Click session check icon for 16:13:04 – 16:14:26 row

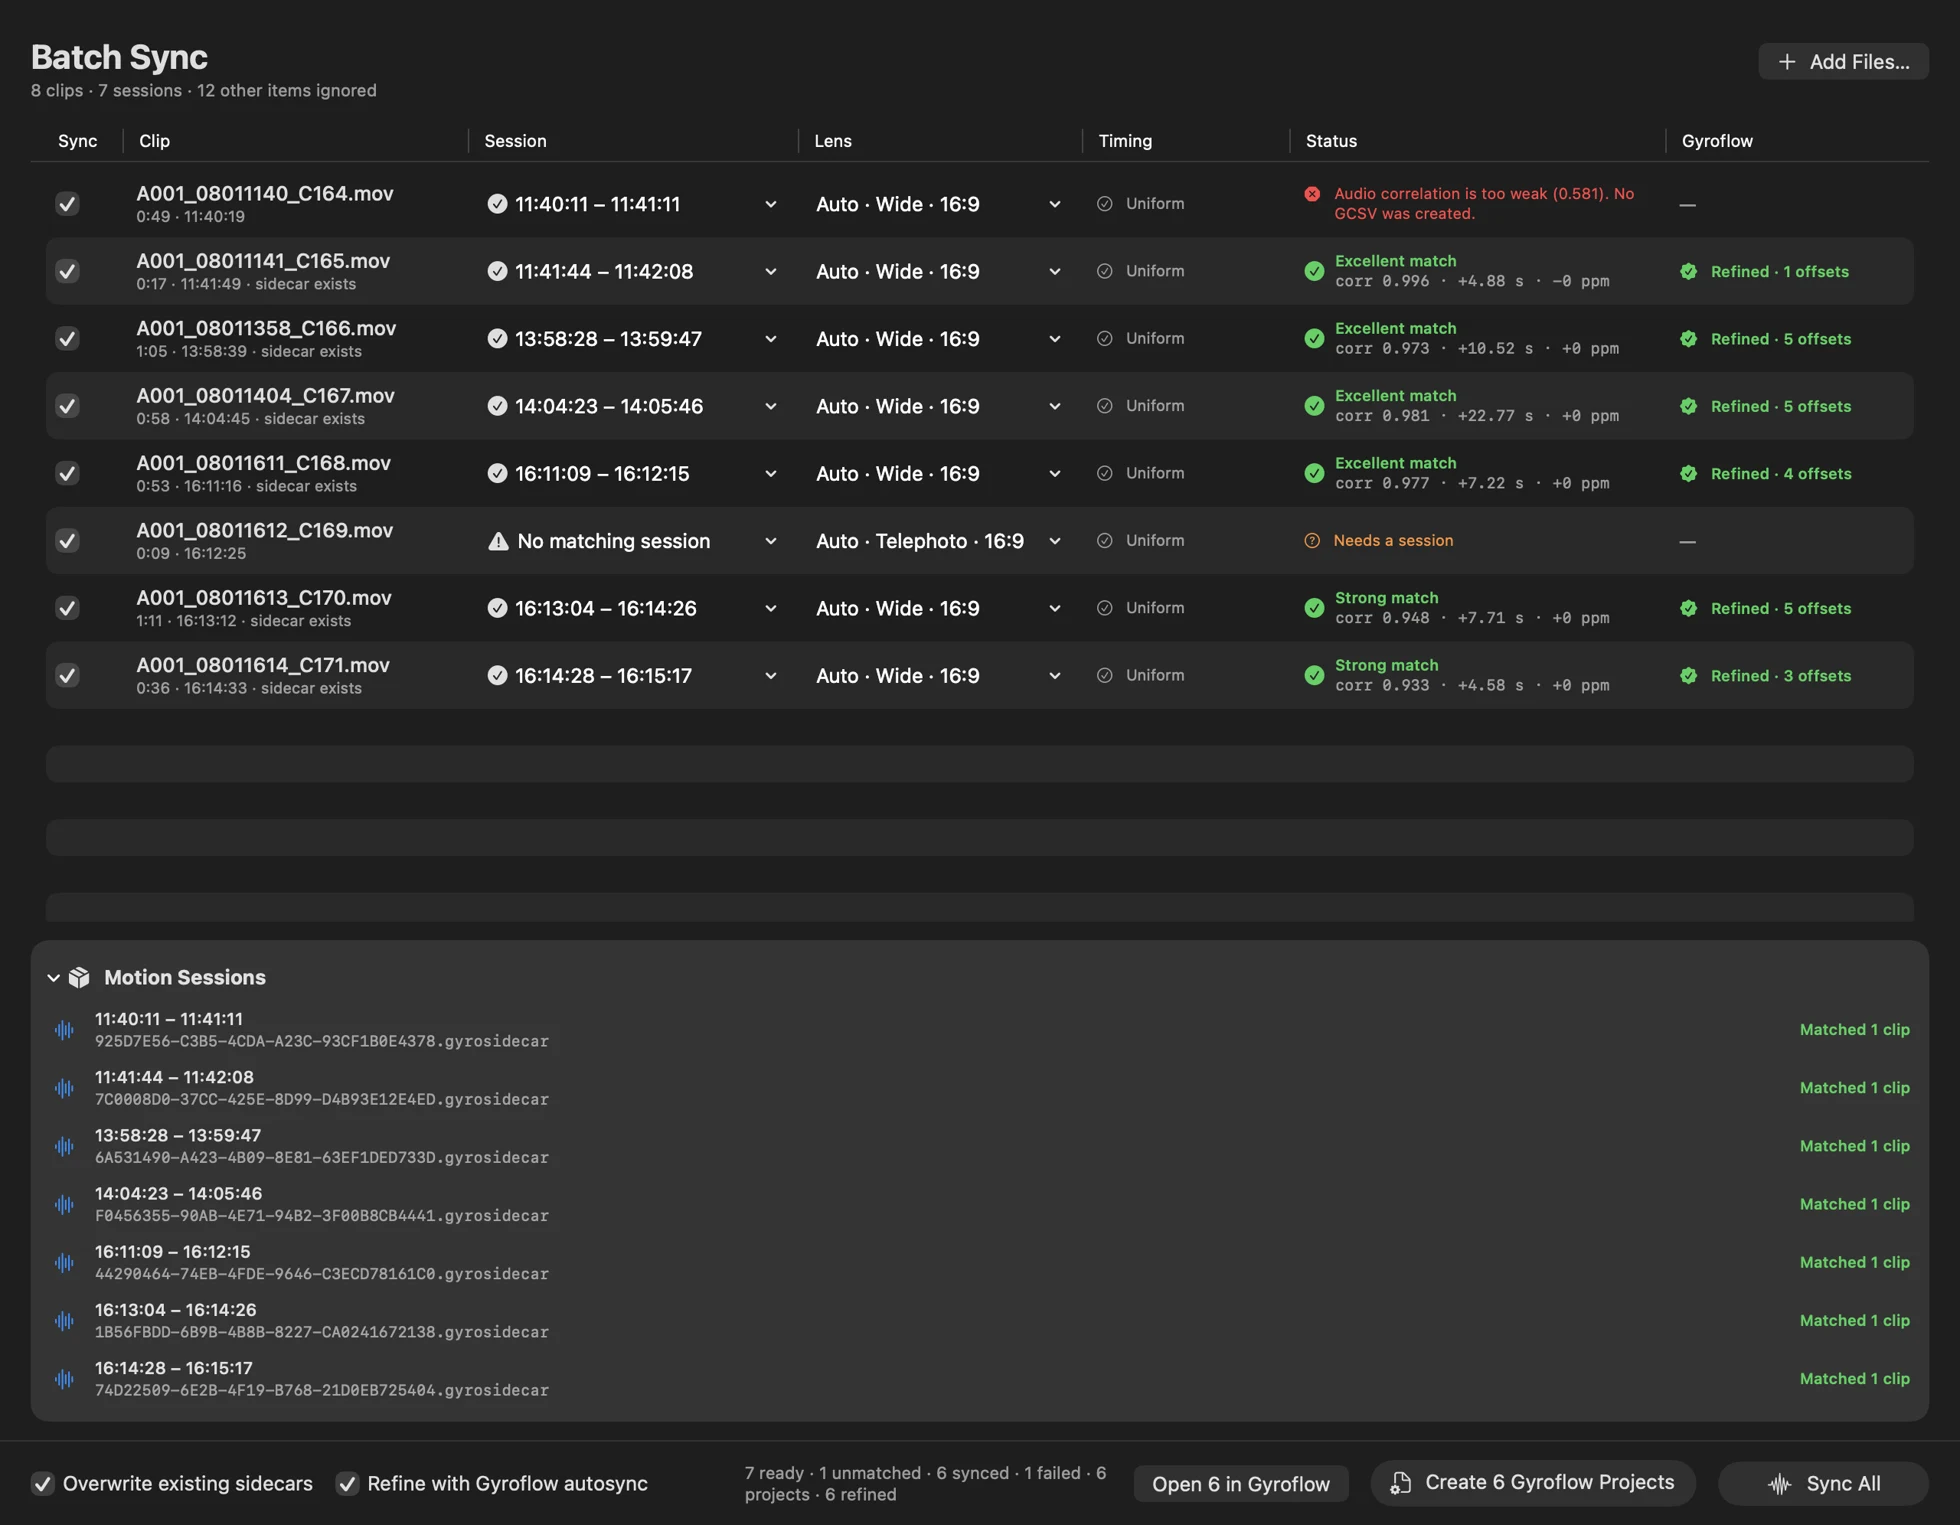tap(497, 608)
